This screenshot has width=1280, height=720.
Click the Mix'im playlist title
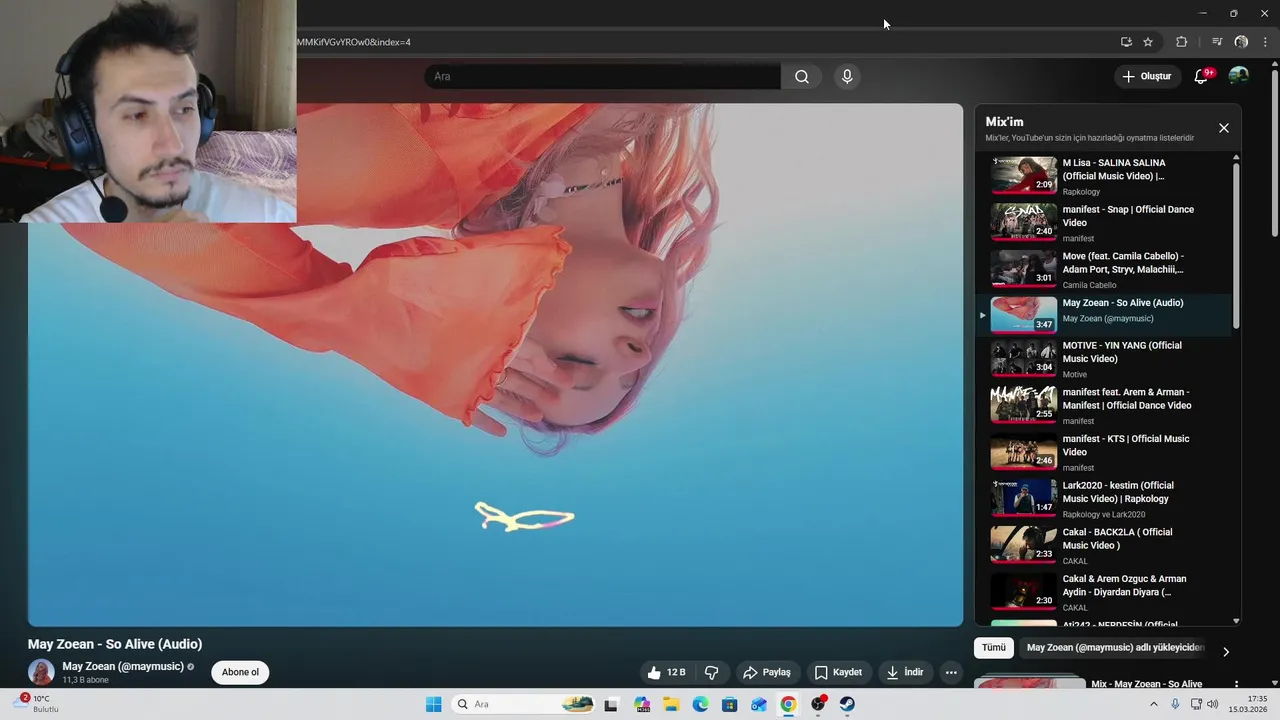(x=1004, y=122)
